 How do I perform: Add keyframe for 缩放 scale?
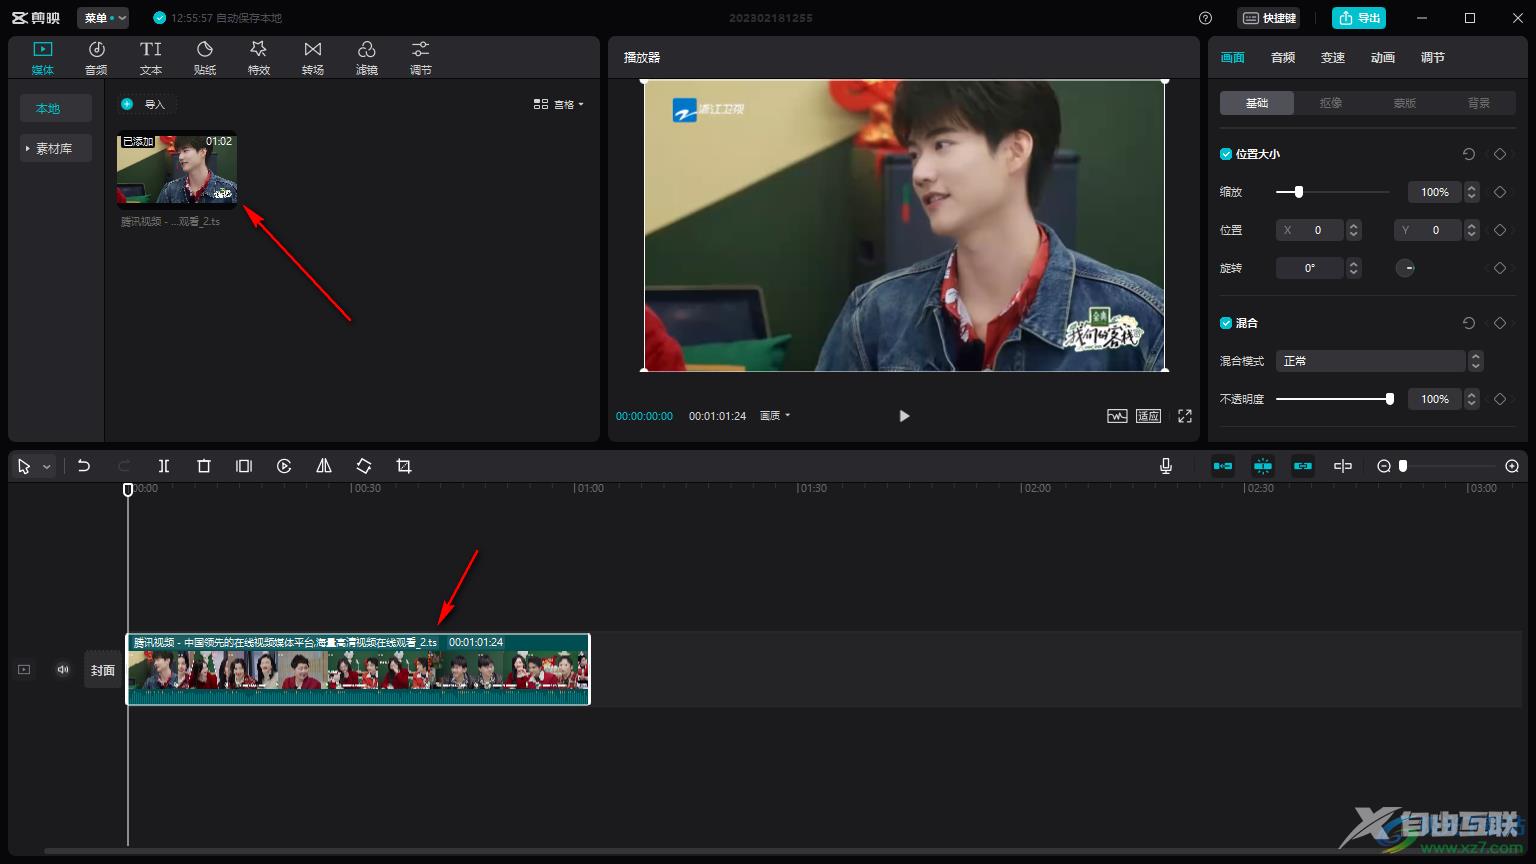[1500, 192]
